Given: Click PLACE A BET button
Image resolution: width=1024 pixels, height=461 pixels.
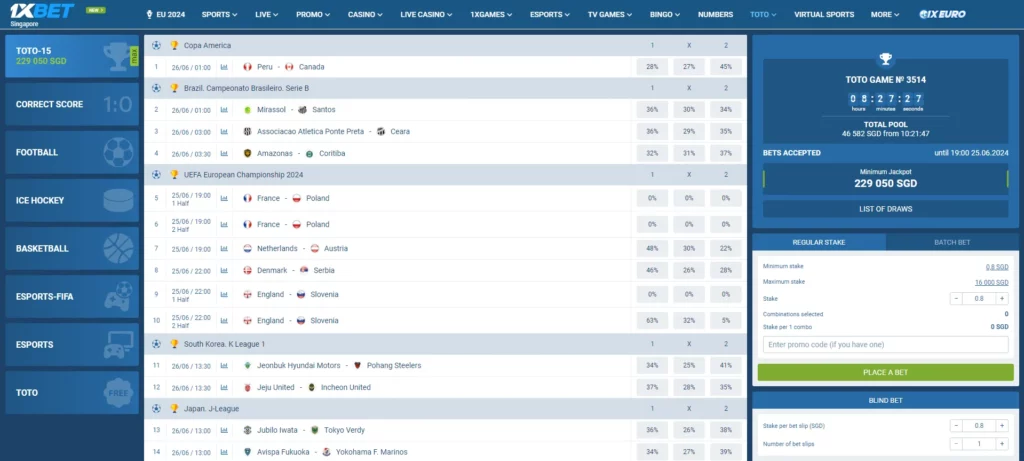Looking at the screenshot, I should click(x=886, y=372).
